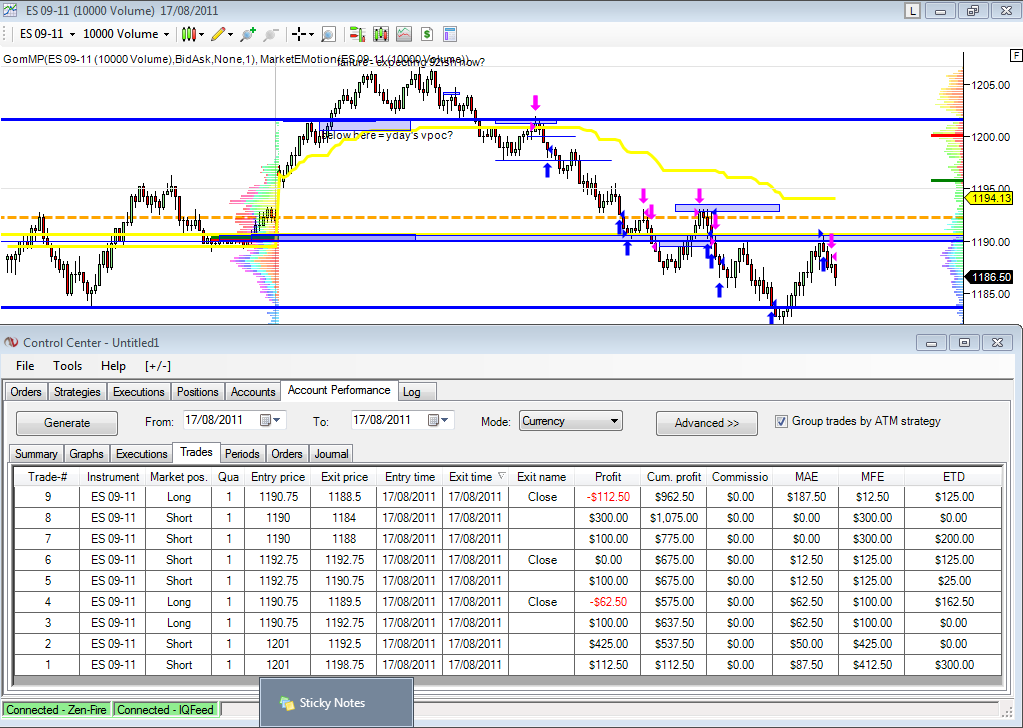This screenshot has width=1023, height=728.
Task: Click the Advanced >> button
Action: pyautogui.click(x=707, y=423)
